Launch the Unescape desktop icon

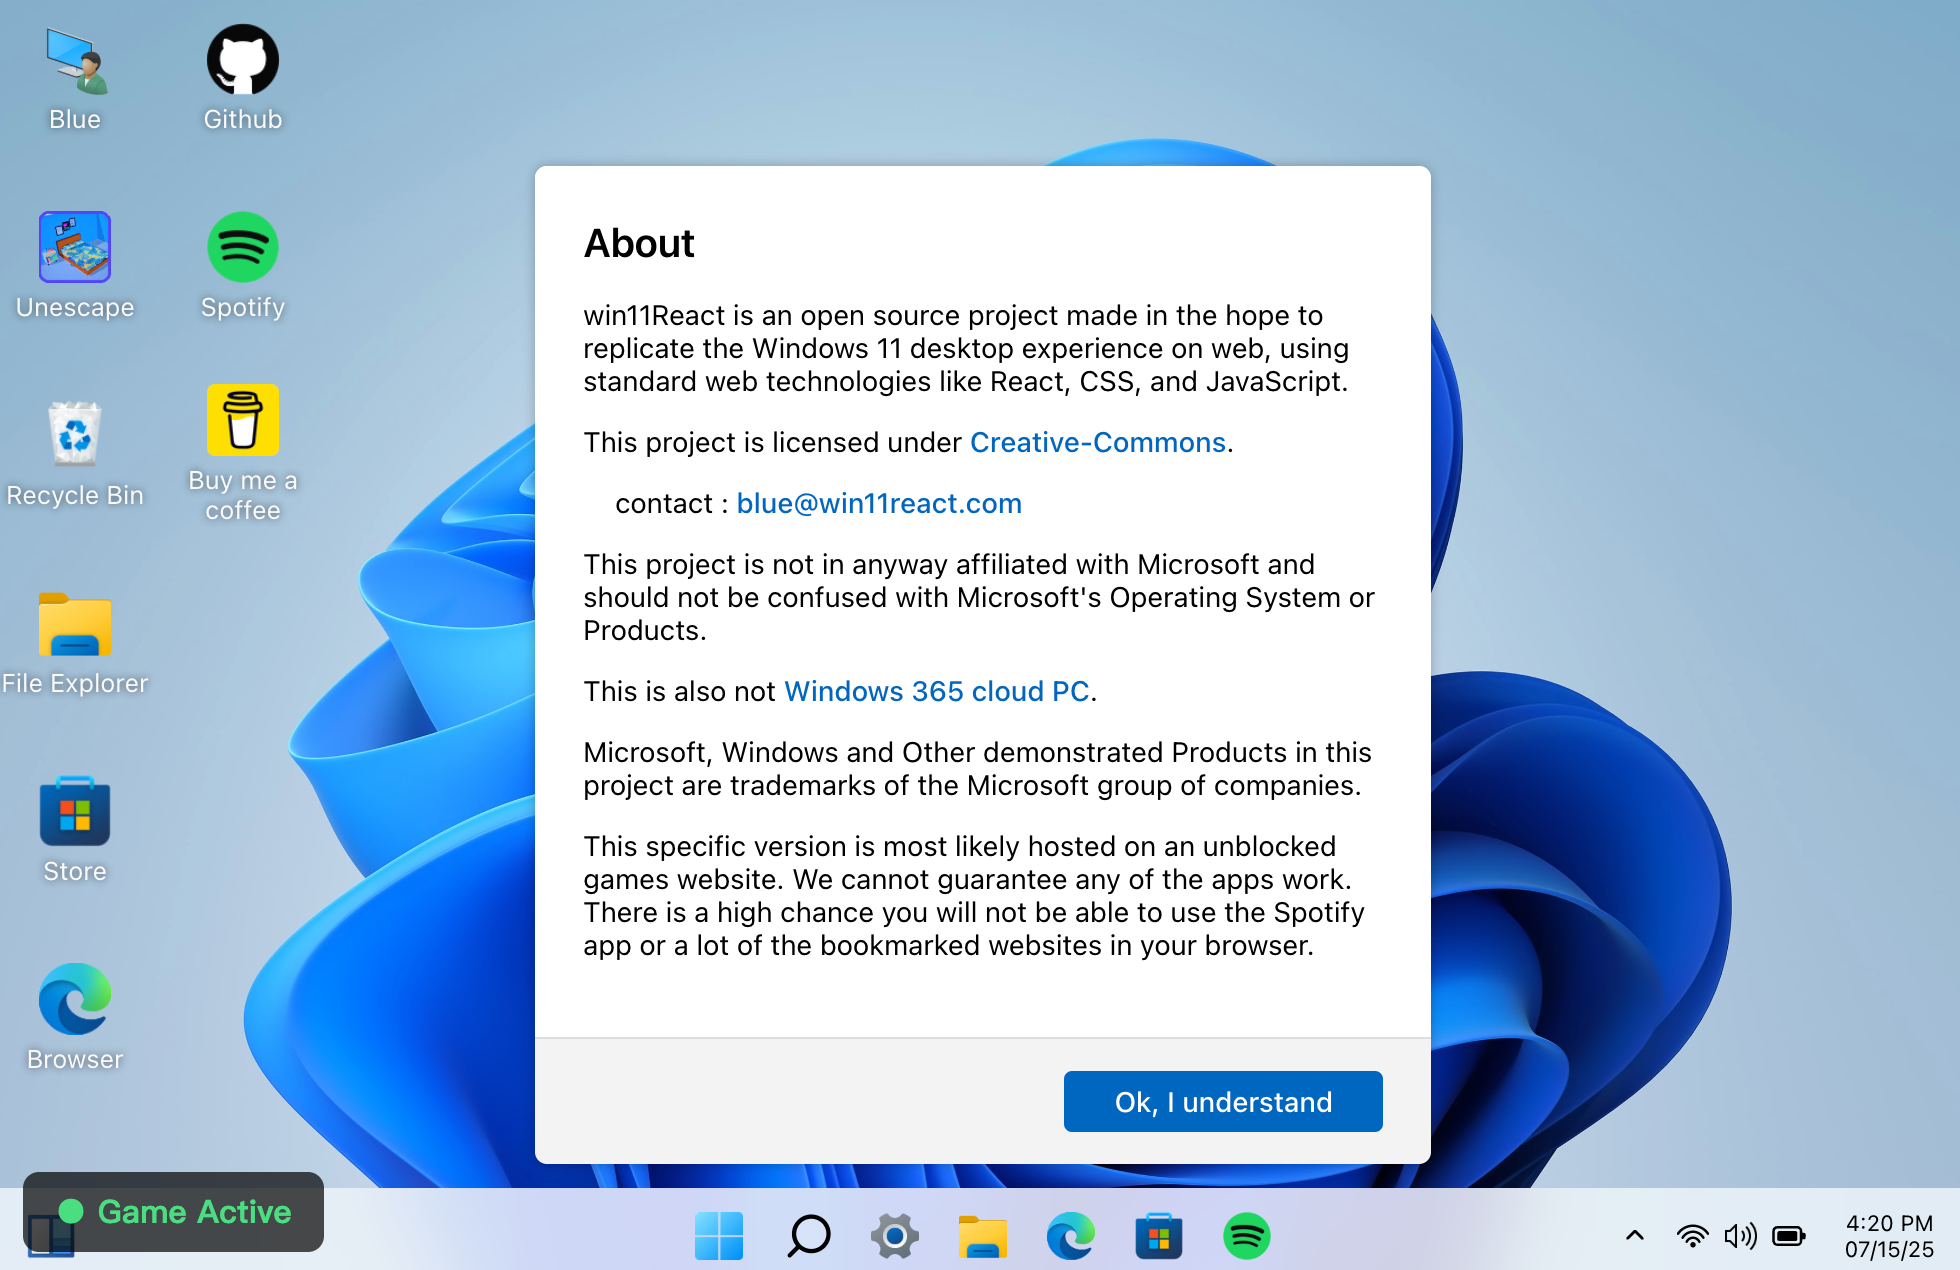coord(75,267)
